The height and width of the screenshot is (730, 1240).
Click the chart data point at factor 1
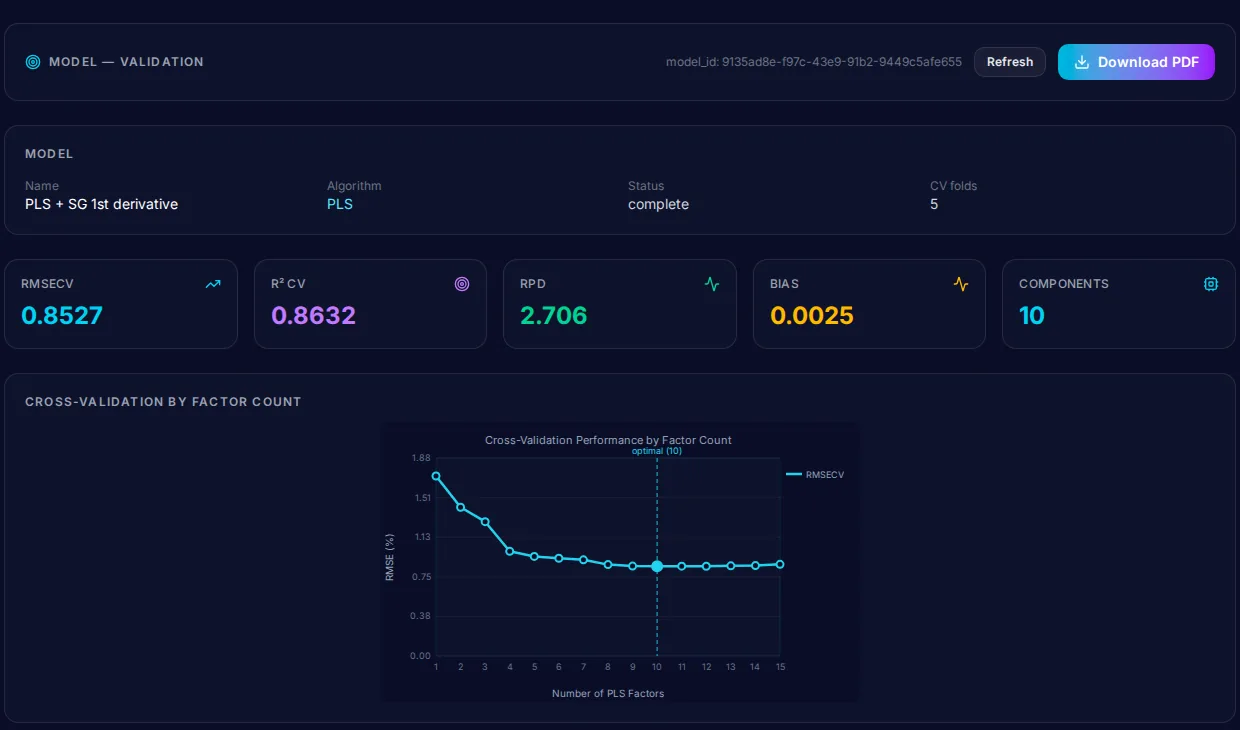436,476
